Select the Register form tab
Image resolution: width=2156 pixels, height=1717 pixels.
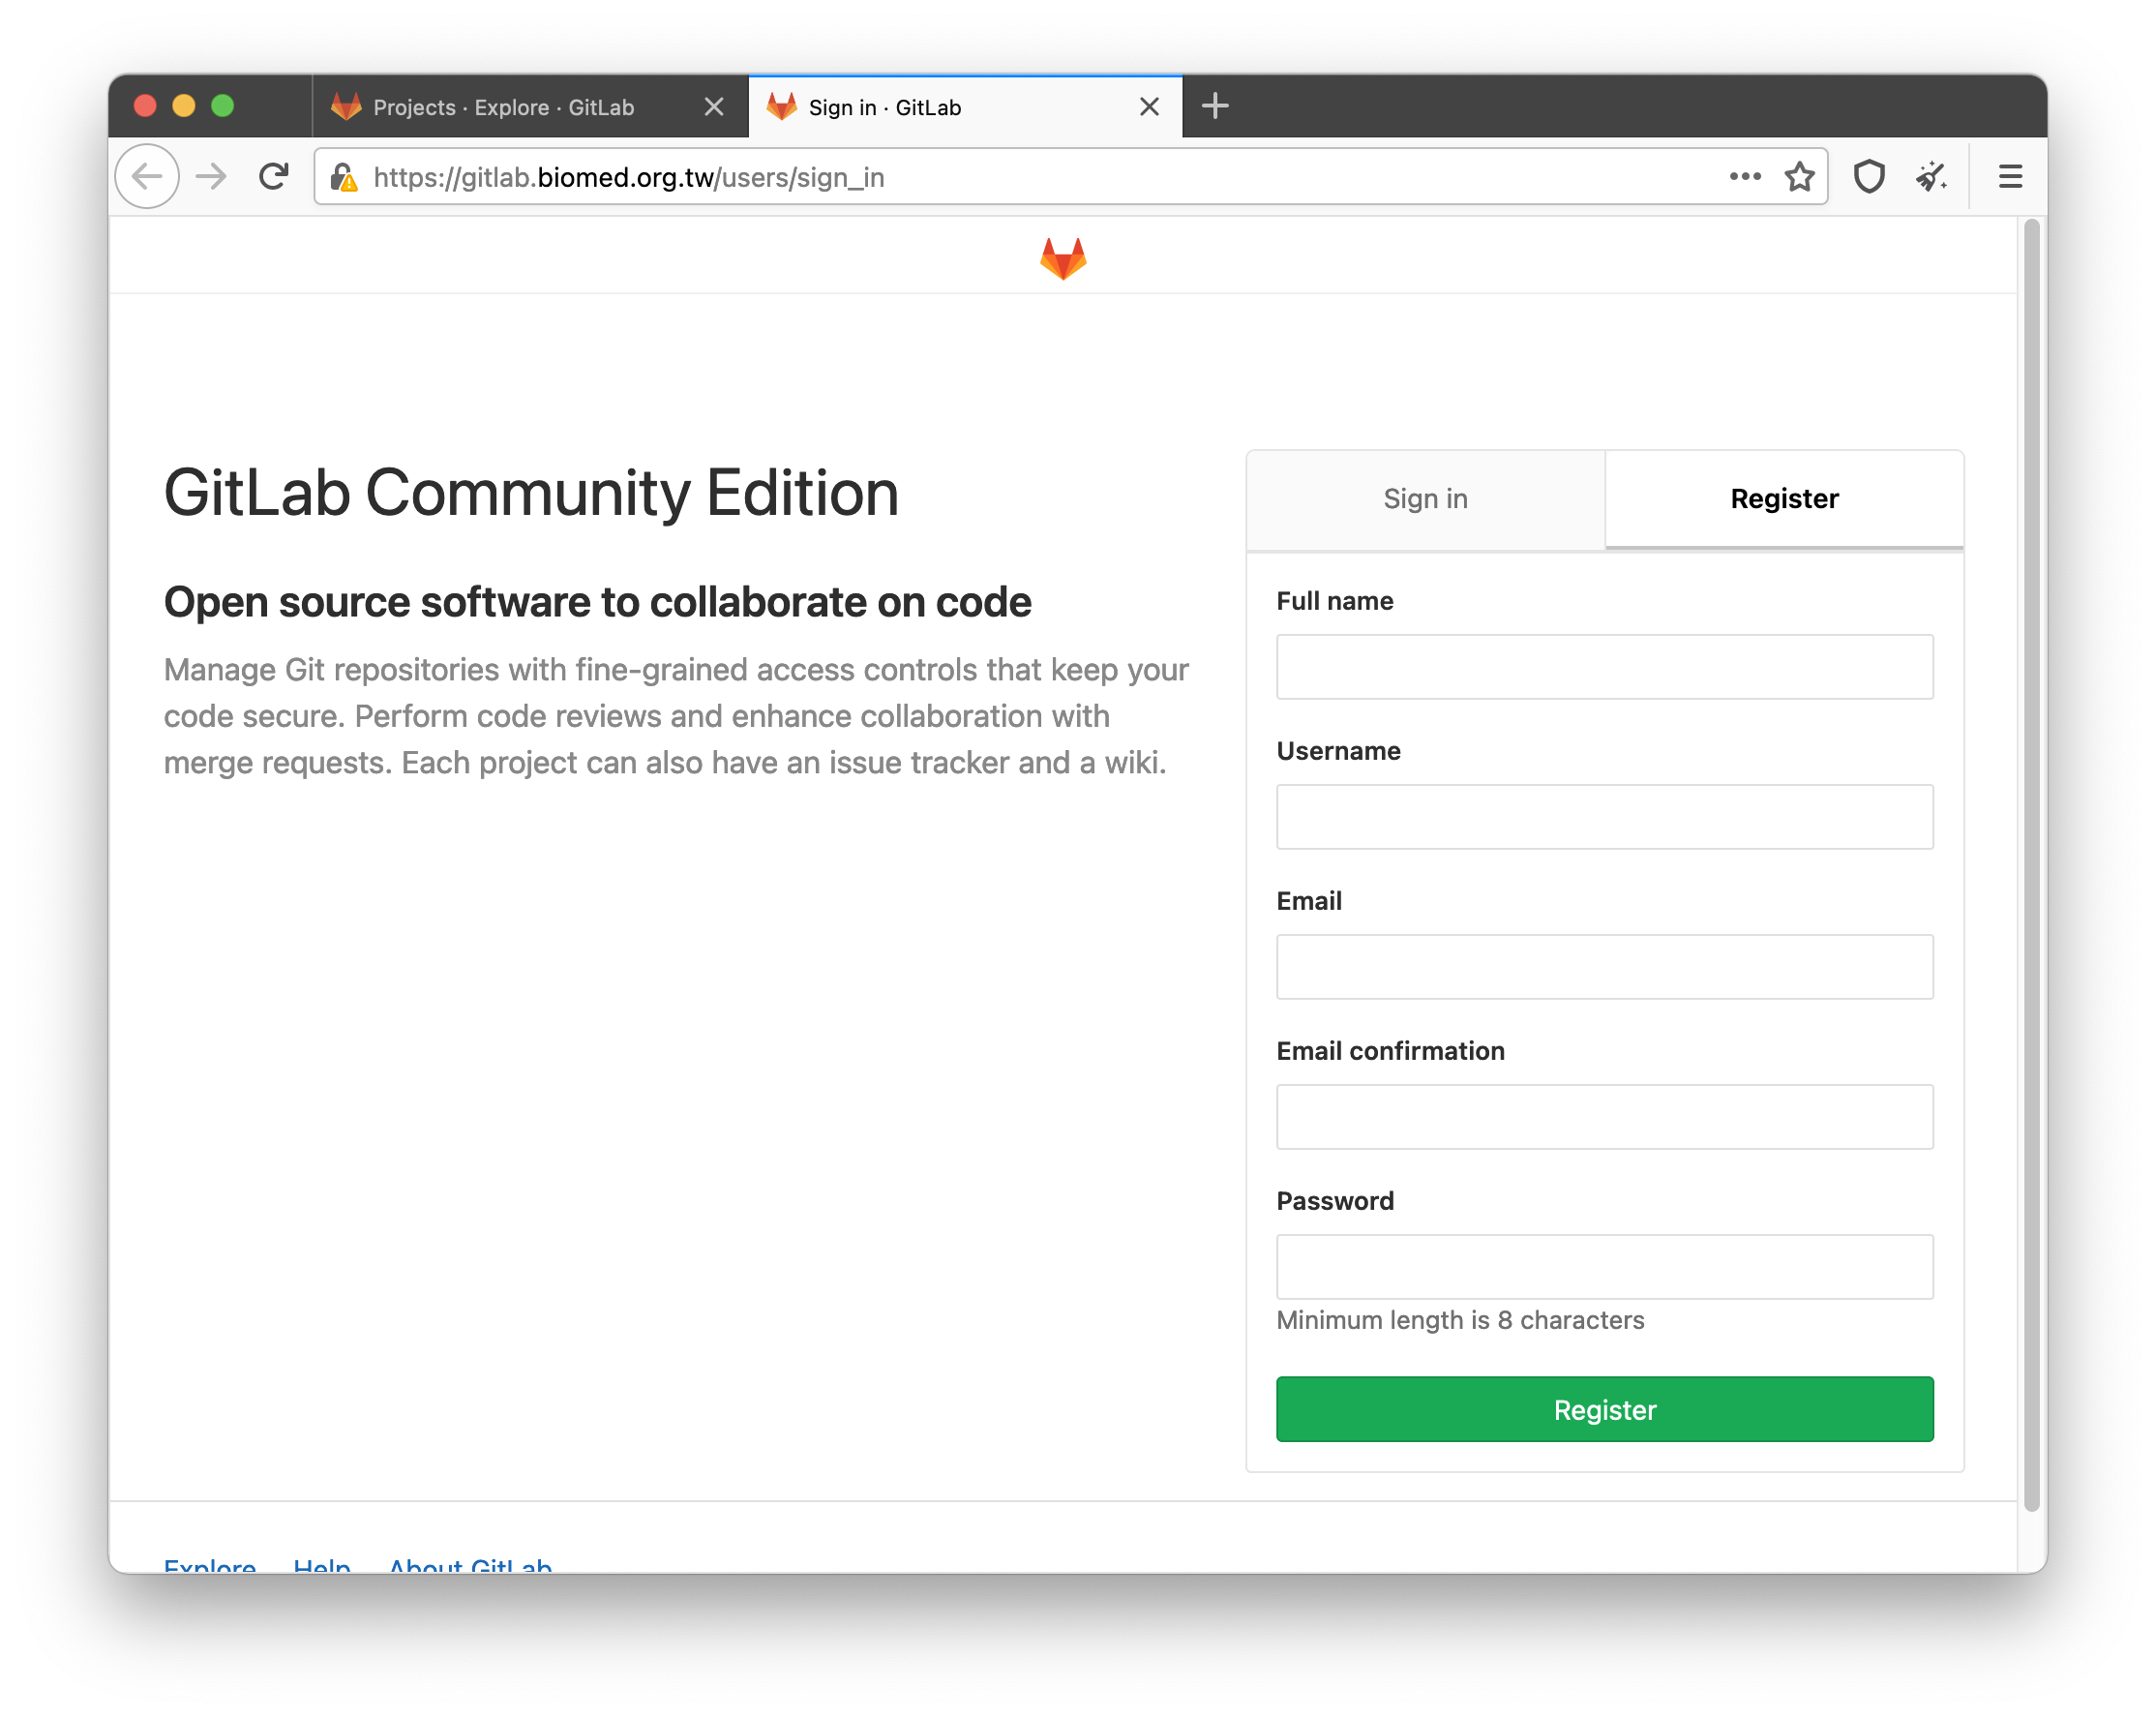click(x=1784, y=498)
